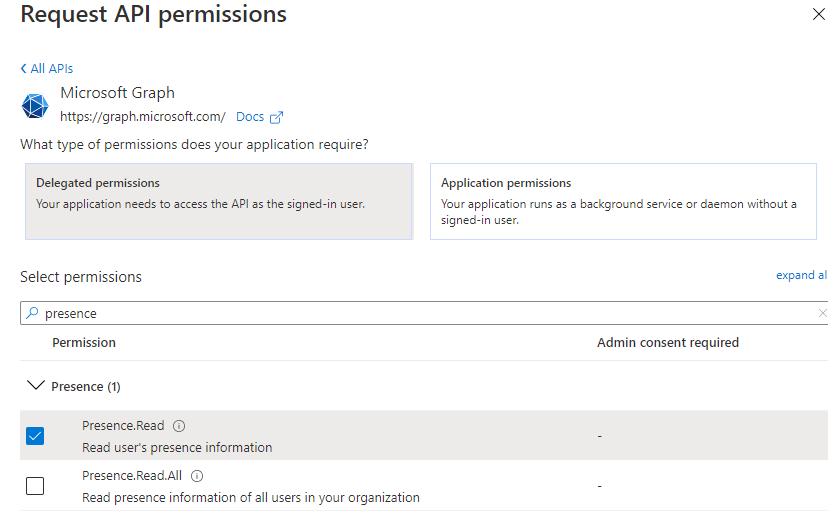Show info tooltip for Presence.Read.All
The height and width of the screenshot is (525, 828).
(x=197, y=476)
